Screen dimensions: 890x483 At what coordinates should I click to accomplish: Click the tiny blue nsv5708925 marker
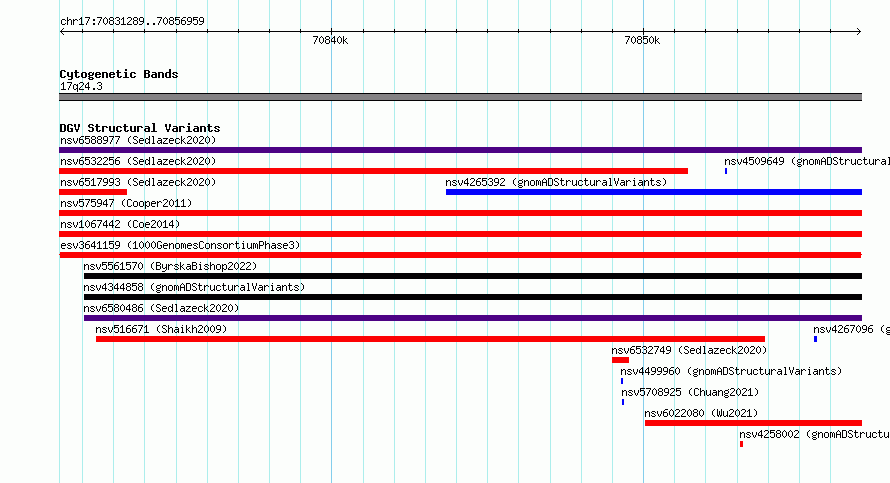tap(623, 402)
